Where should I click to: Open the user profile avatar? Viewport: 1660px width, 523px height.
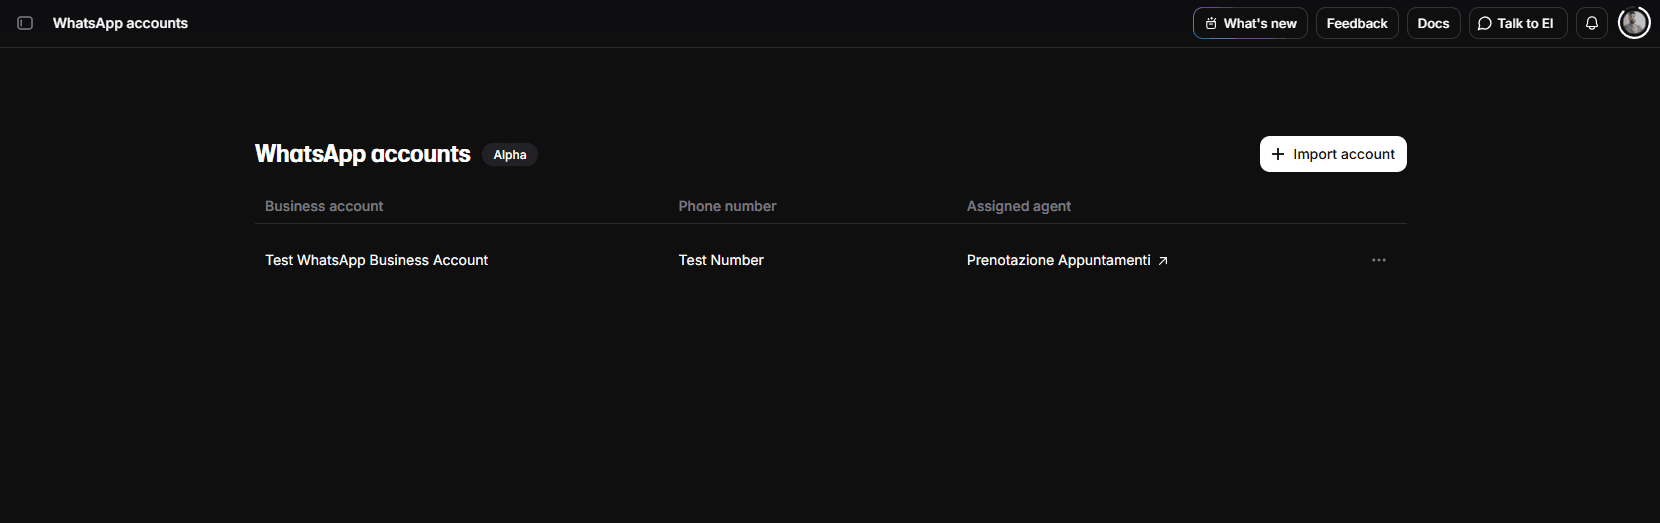pyautogui.click(x=1634, y=23)
